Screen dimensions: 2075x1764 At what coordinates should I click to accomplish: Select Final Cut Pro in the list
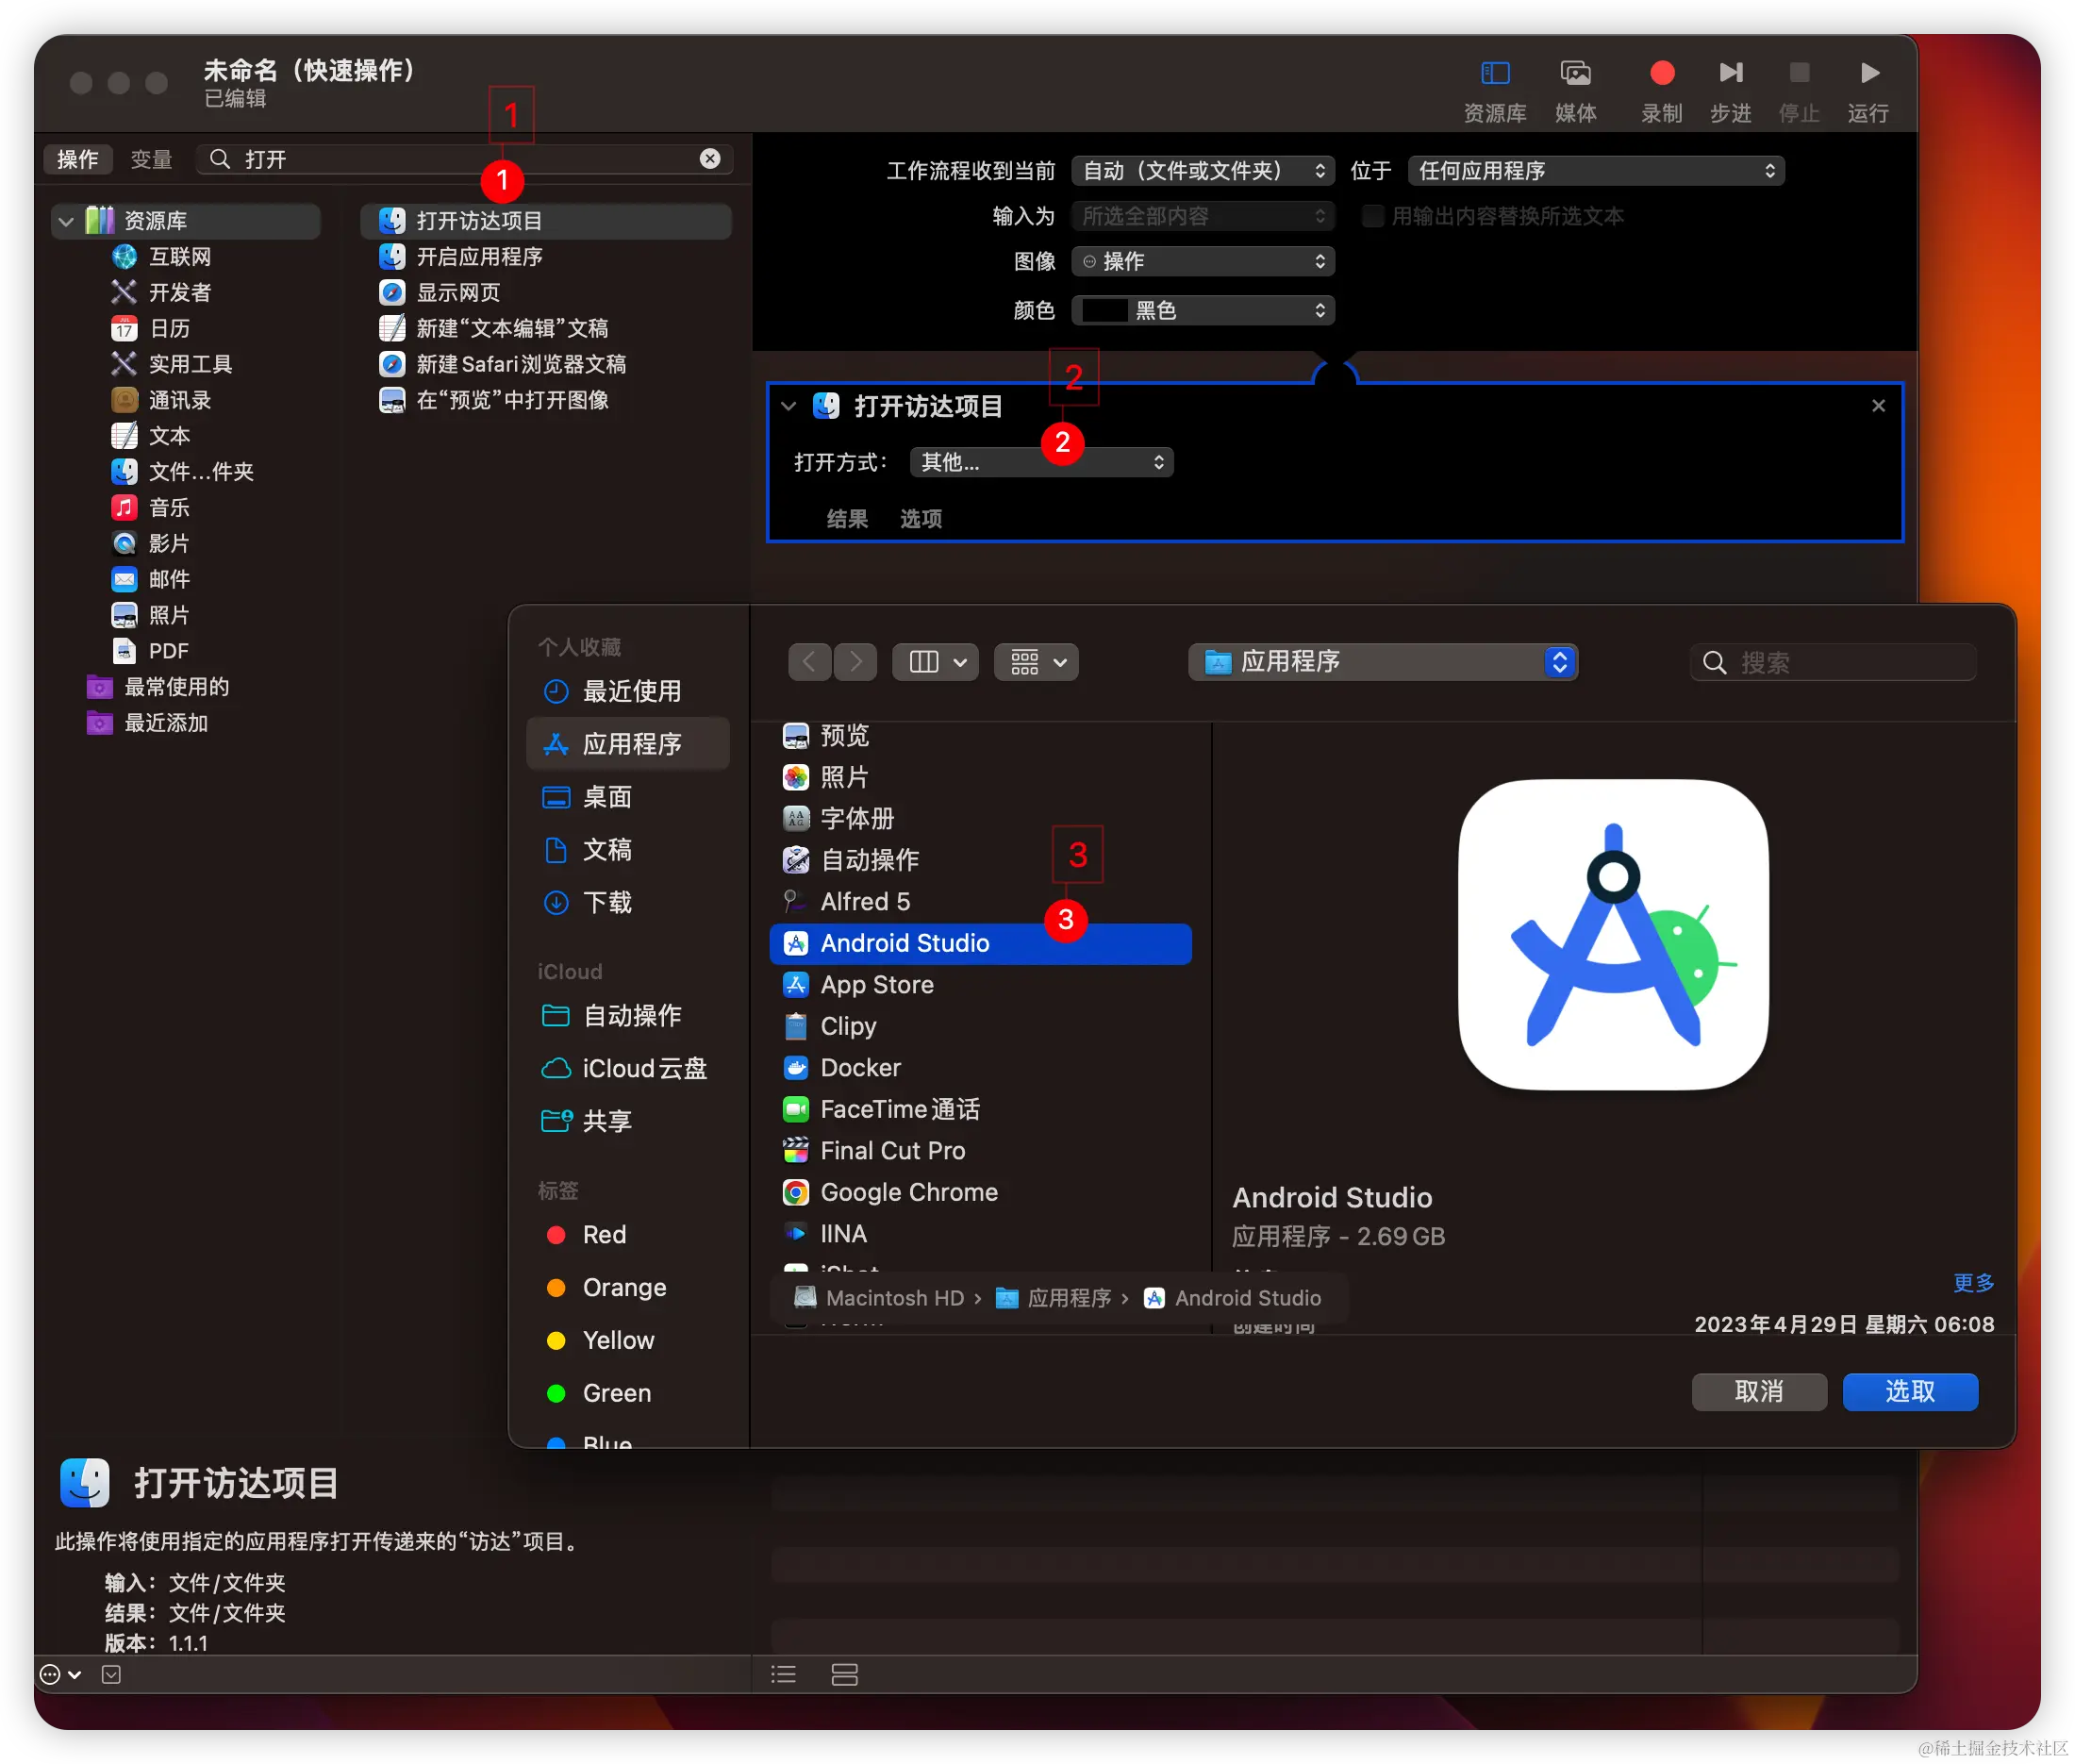[980, 1151]
